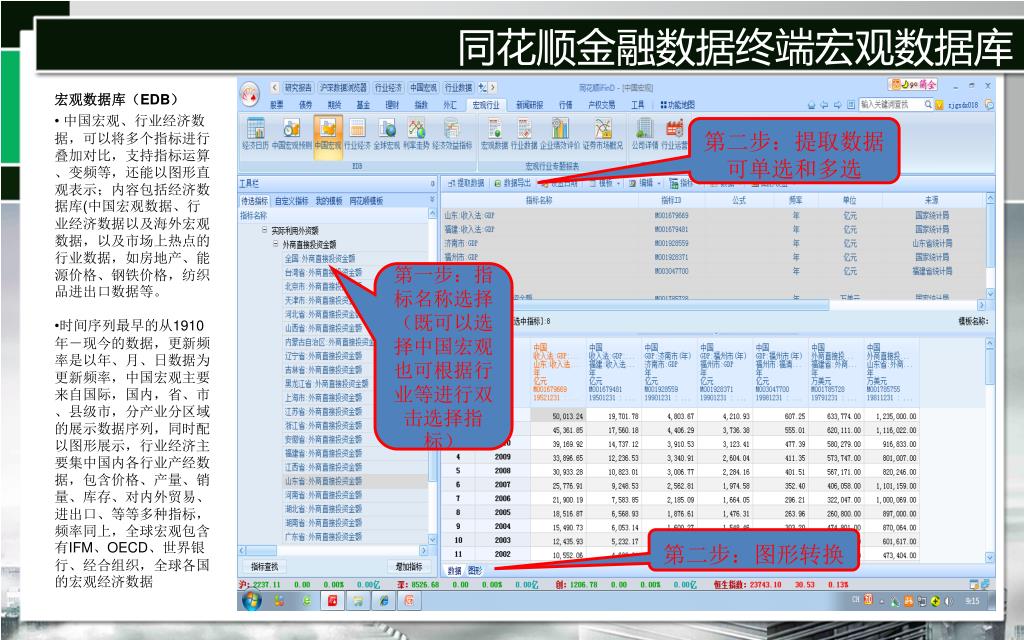This screenshot has width=1024, height=640.
Task: Switch to the 宏观行业 menu tab
Action: [485, 104]
